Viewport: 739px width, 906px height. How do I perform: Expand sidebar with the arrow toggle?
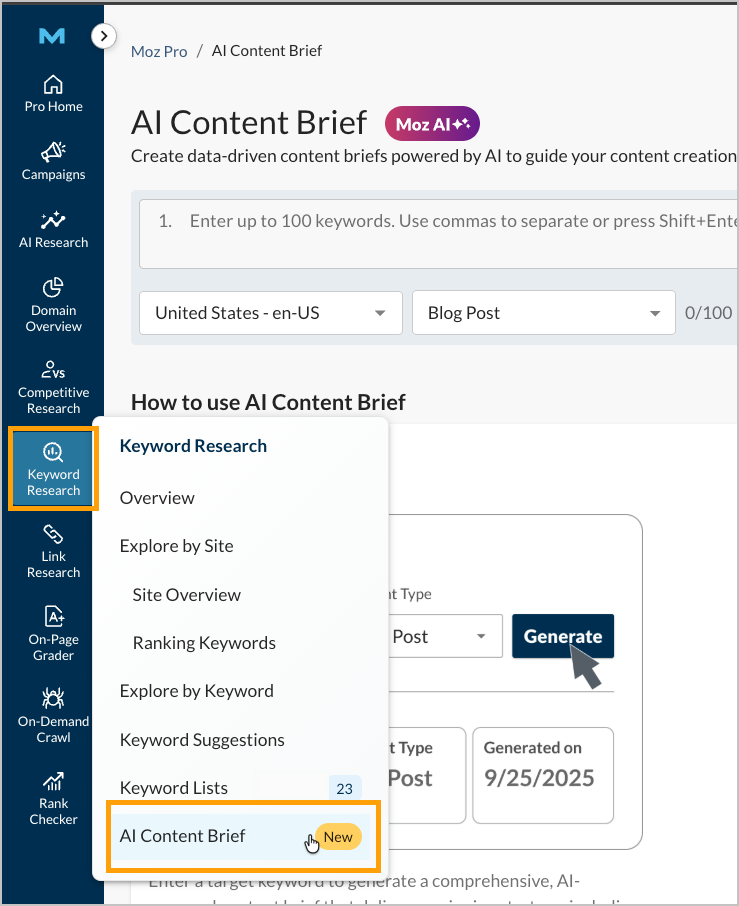[103, 36]
